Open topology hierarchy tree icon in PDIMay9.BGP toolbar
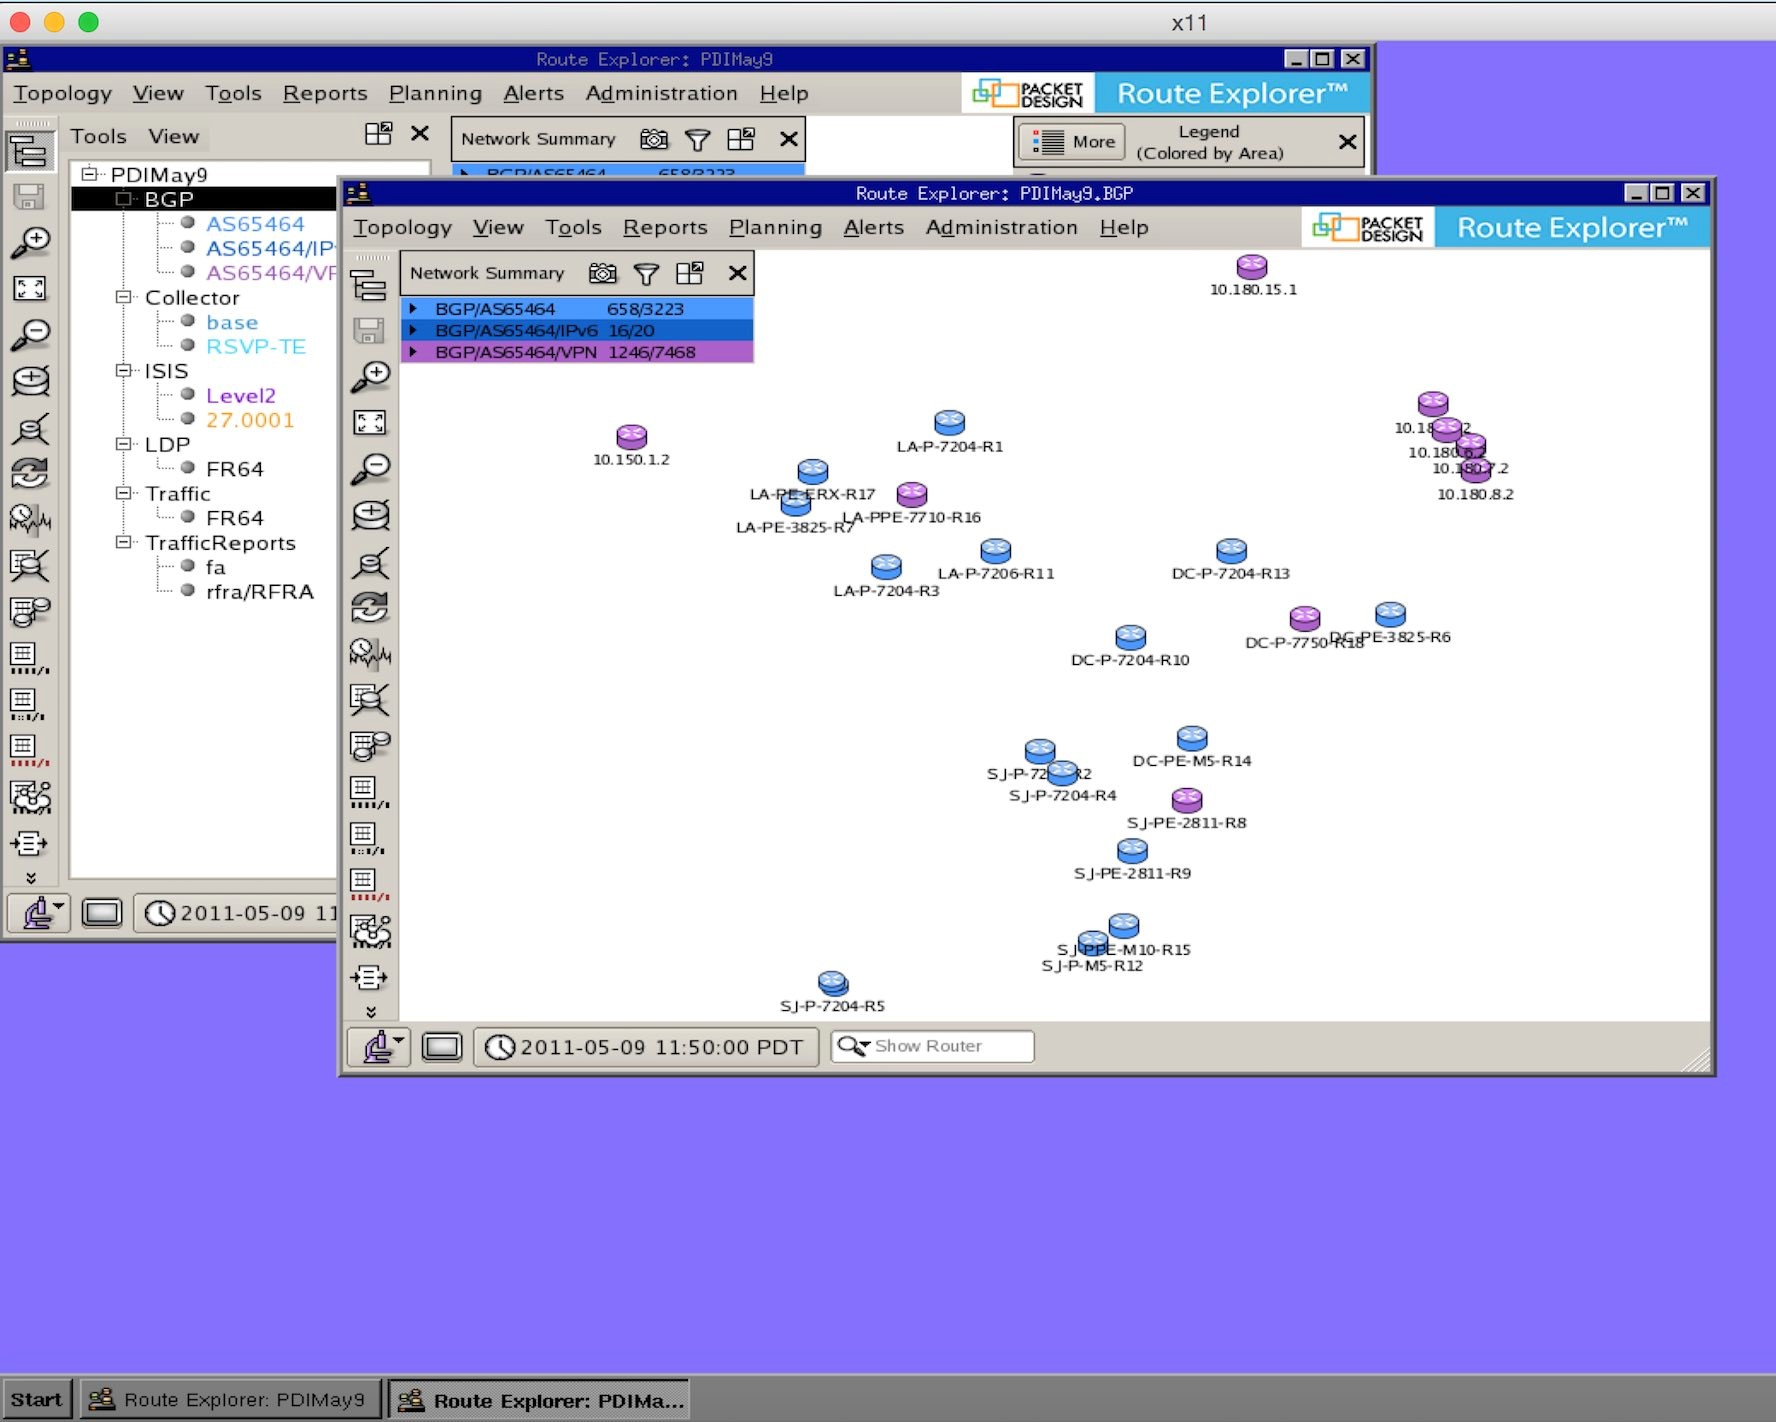The image size is (1776, 1422). (369, 287)
